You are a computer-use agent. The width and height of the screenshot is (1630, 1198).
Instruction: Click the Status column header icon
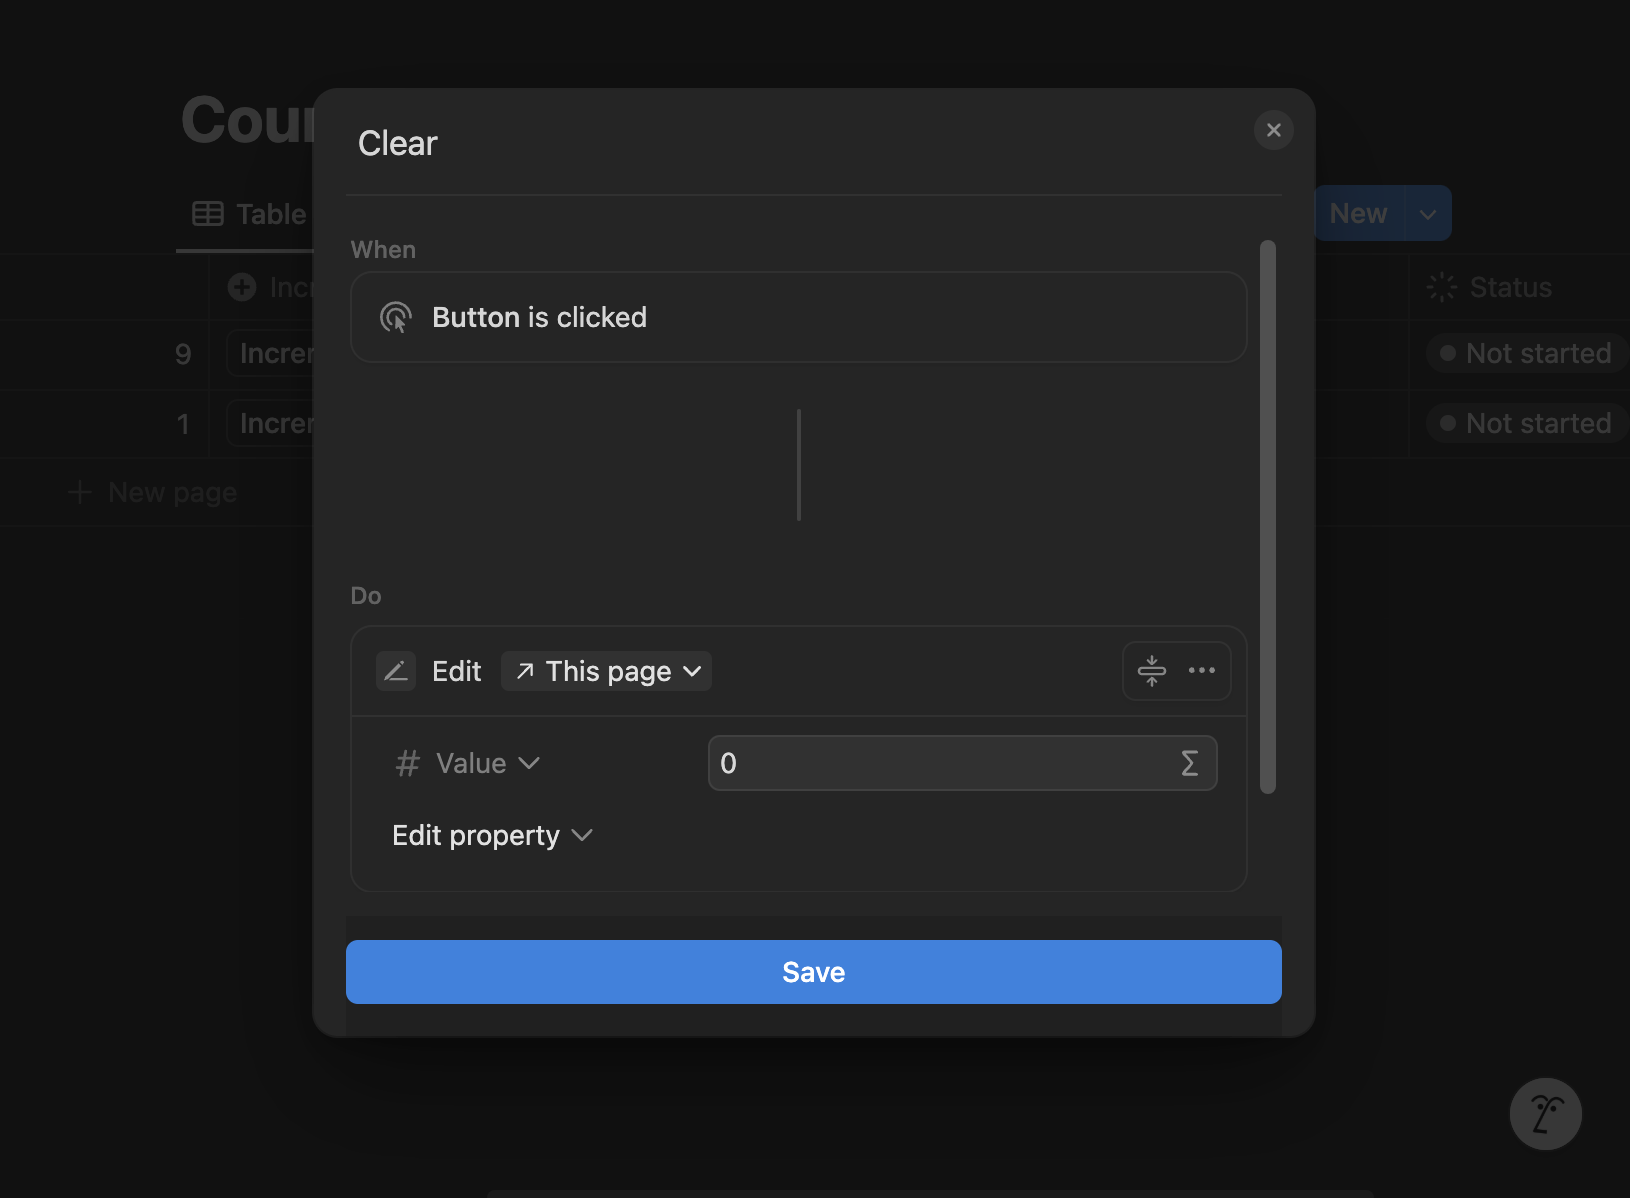[x=1442, y=288]
